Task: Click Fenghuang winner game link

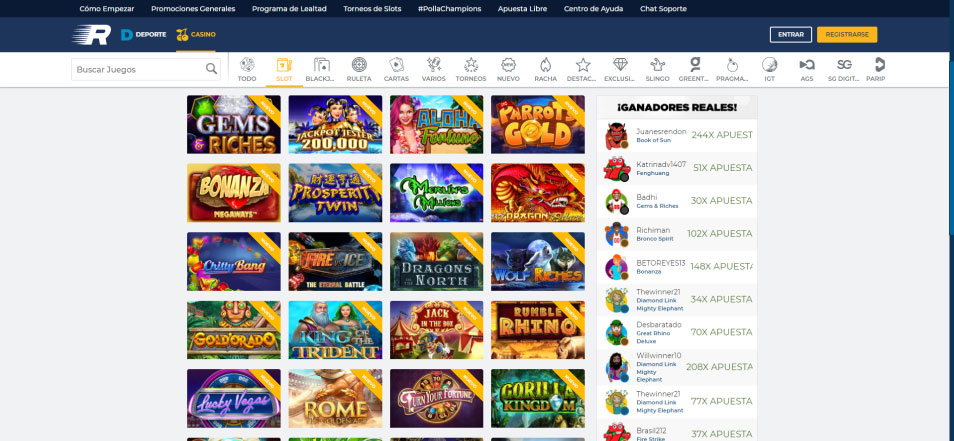Action: point(652,173)
